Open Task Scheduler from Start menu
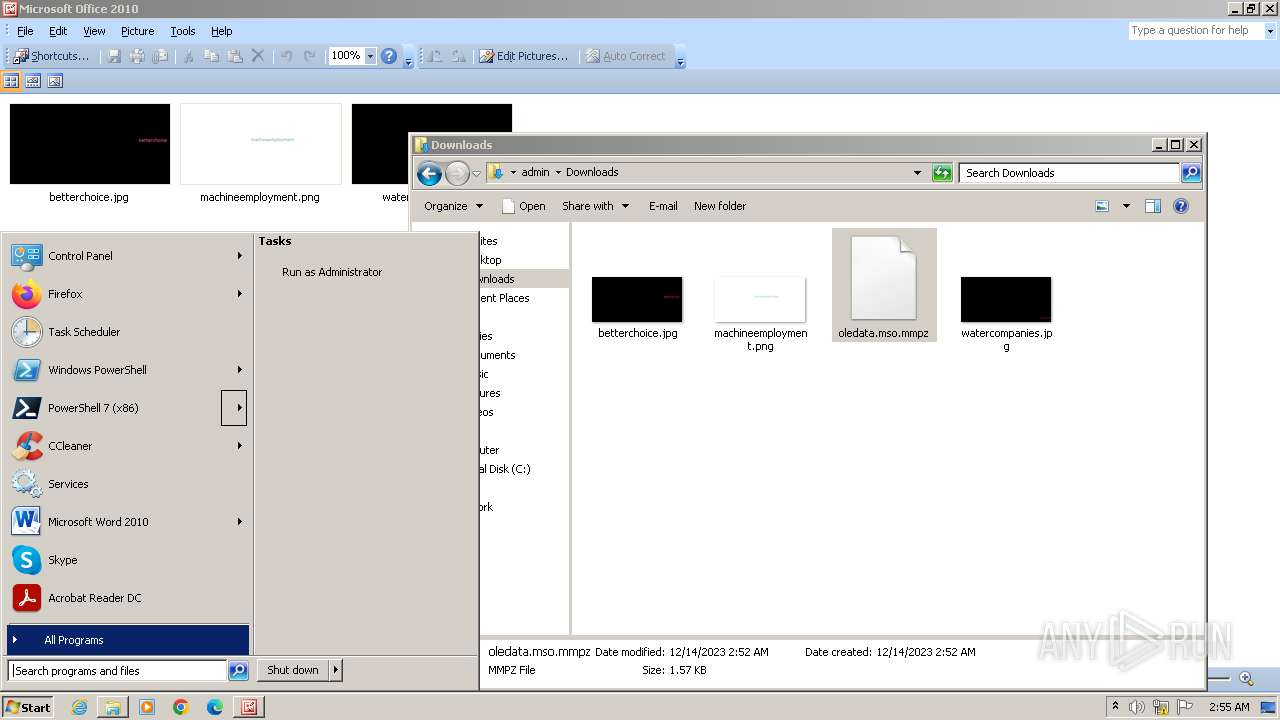The image size is (1280, 720). (127, 332)
